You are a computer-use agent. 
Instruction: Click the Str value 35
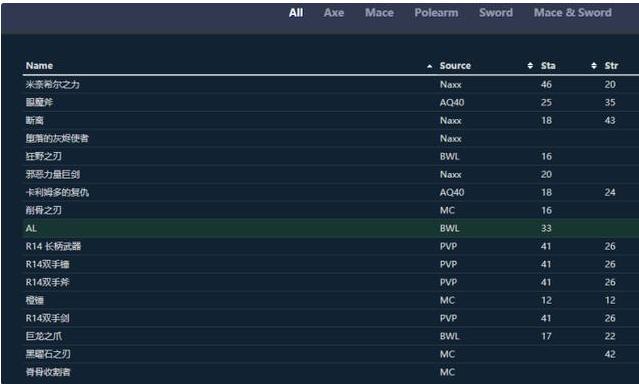(x=610, y=102)
